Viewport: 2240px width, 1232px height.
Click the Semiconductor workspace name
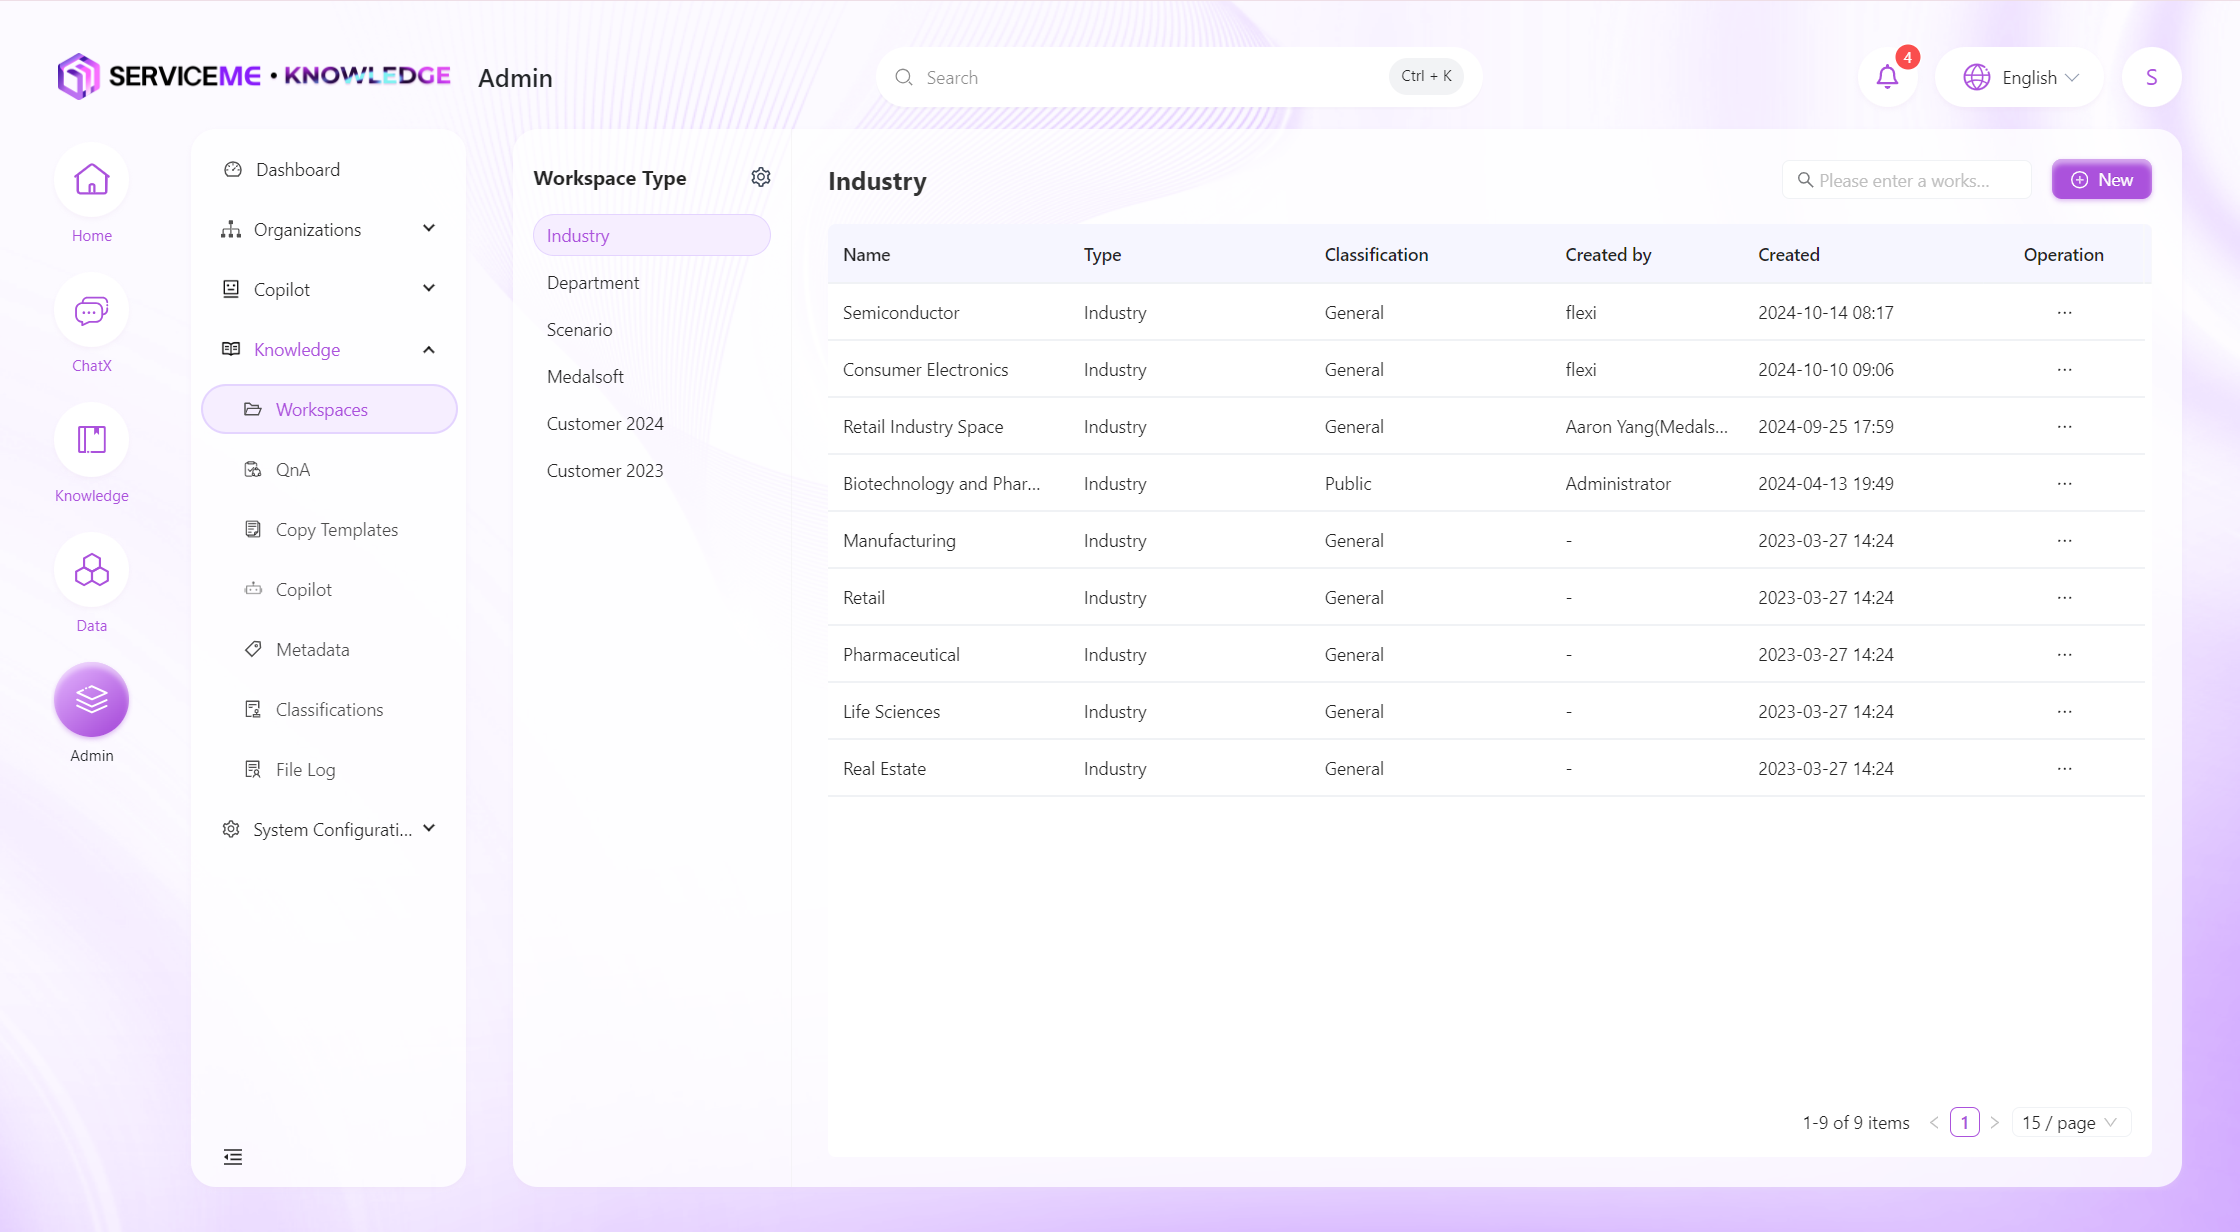(x=900, y=312)
